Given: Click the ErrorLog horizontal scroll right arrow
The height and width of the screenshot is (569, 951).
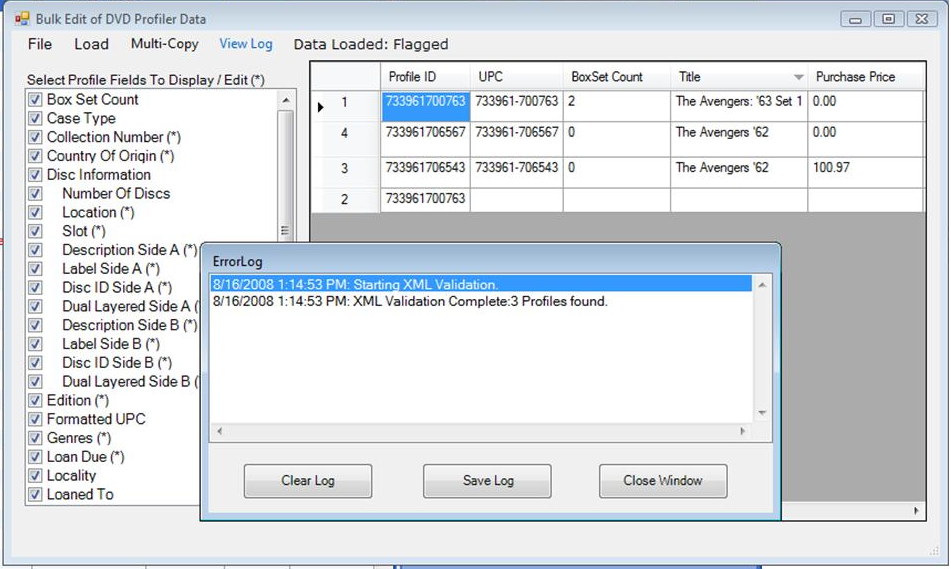Looking at the screenshot, I should tap(742, 431).
